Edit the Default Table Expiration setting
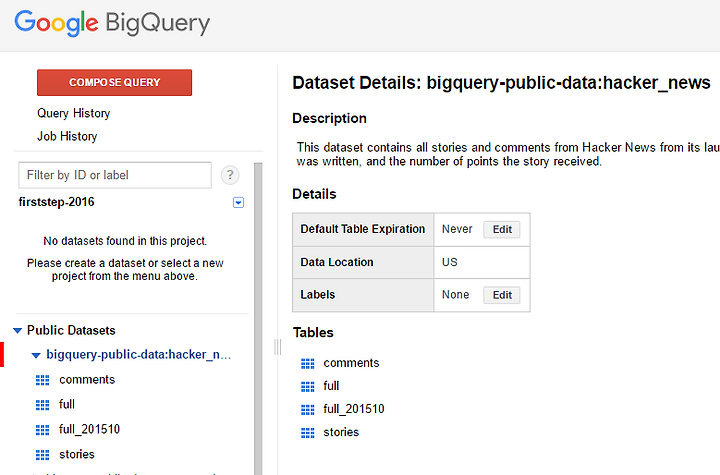Screen dimensions: 720x475 tap(502, 229)
